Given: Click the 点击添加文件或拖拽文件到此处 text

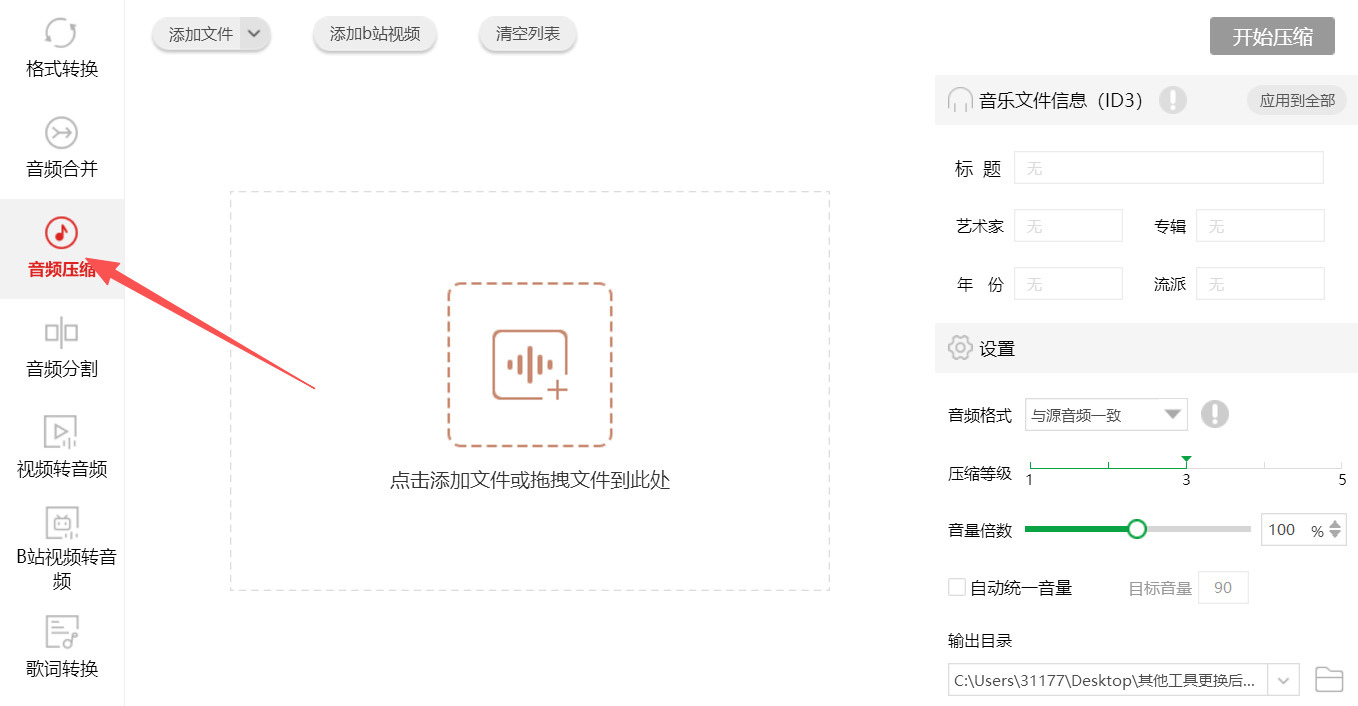Looking at the screenshot, I should (530, 480).
